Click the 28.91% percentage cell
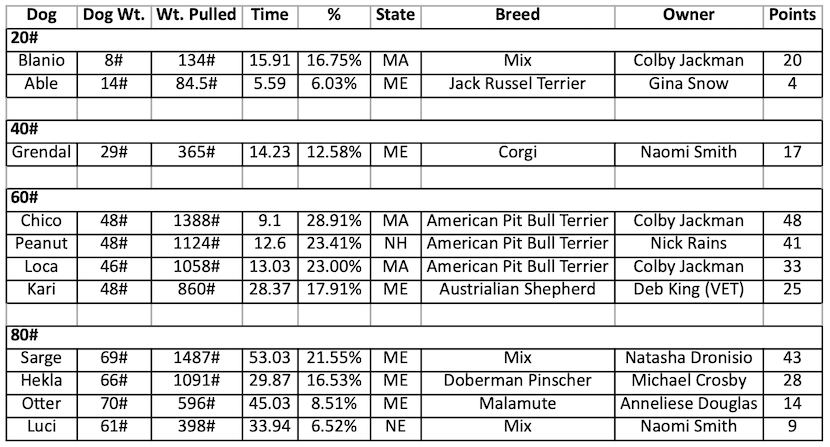This screenshot has width=830, height=447. [337, 220]
